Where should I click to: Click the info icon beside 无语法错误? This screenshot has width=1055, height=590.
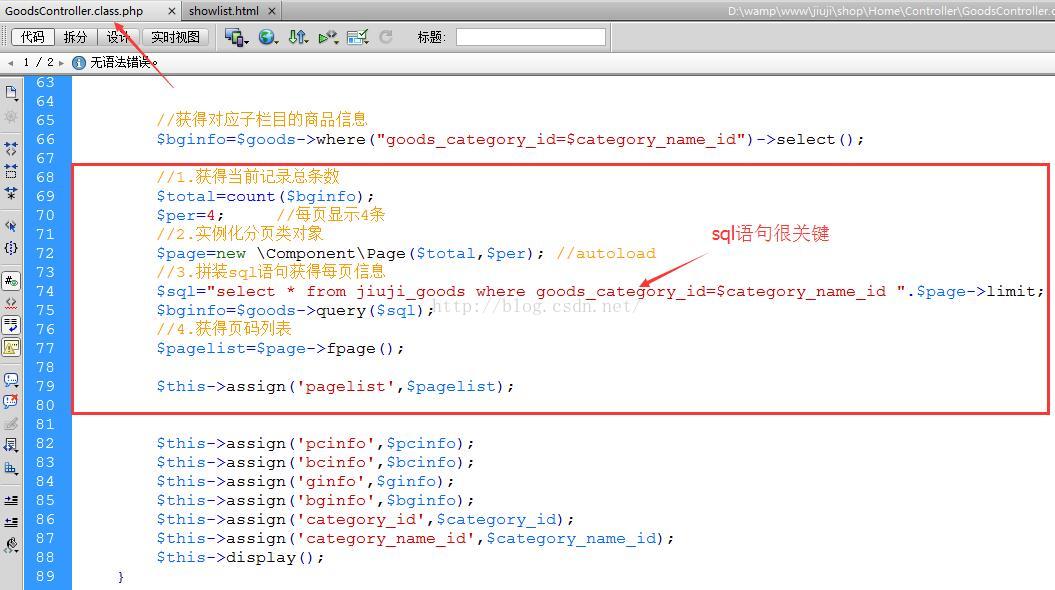click(x=79, y=63)
